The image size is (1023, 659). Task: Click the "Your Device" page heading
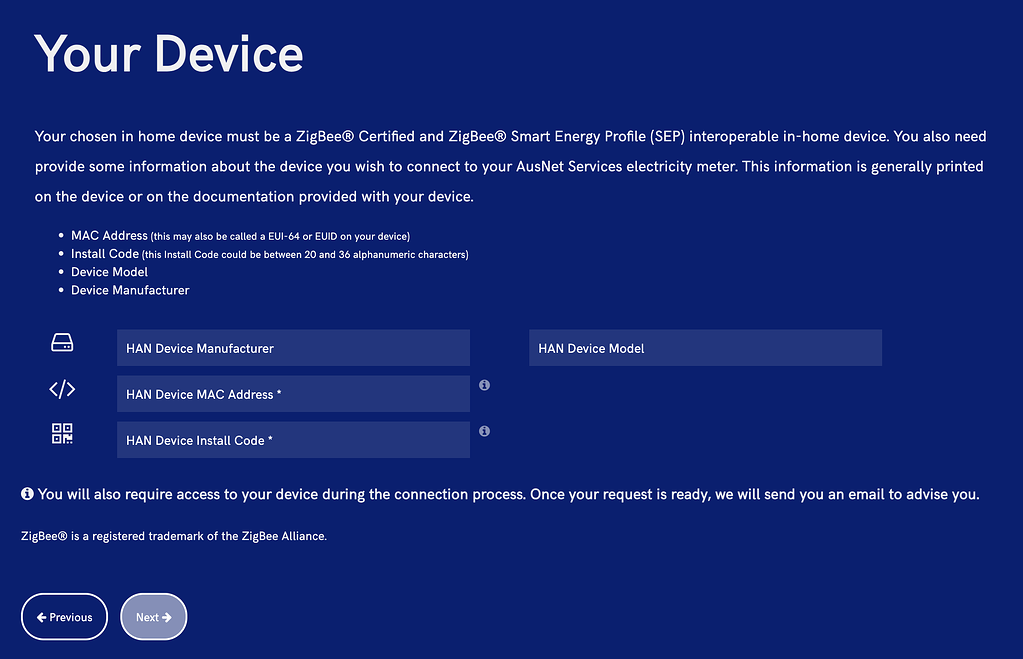click(x=168, y=53)
